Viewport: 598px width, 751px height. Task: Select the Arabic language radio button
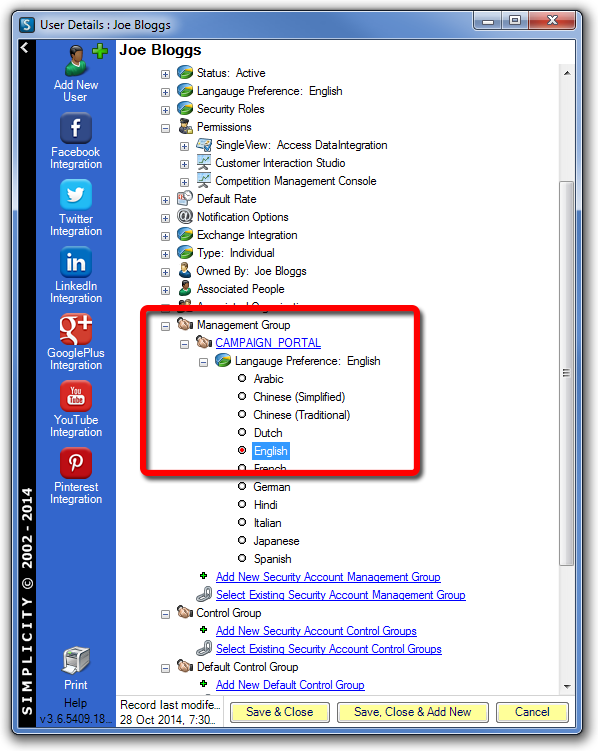242,378
